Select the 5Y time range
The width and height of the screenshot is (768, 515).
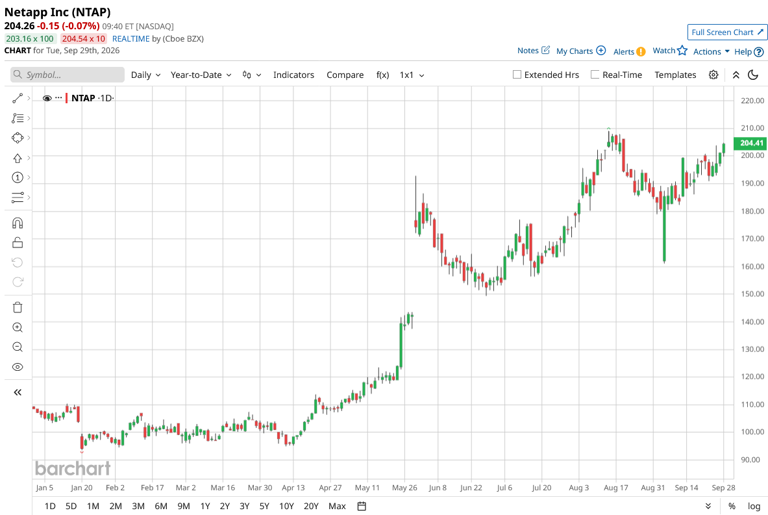click(x=264, y=506)
